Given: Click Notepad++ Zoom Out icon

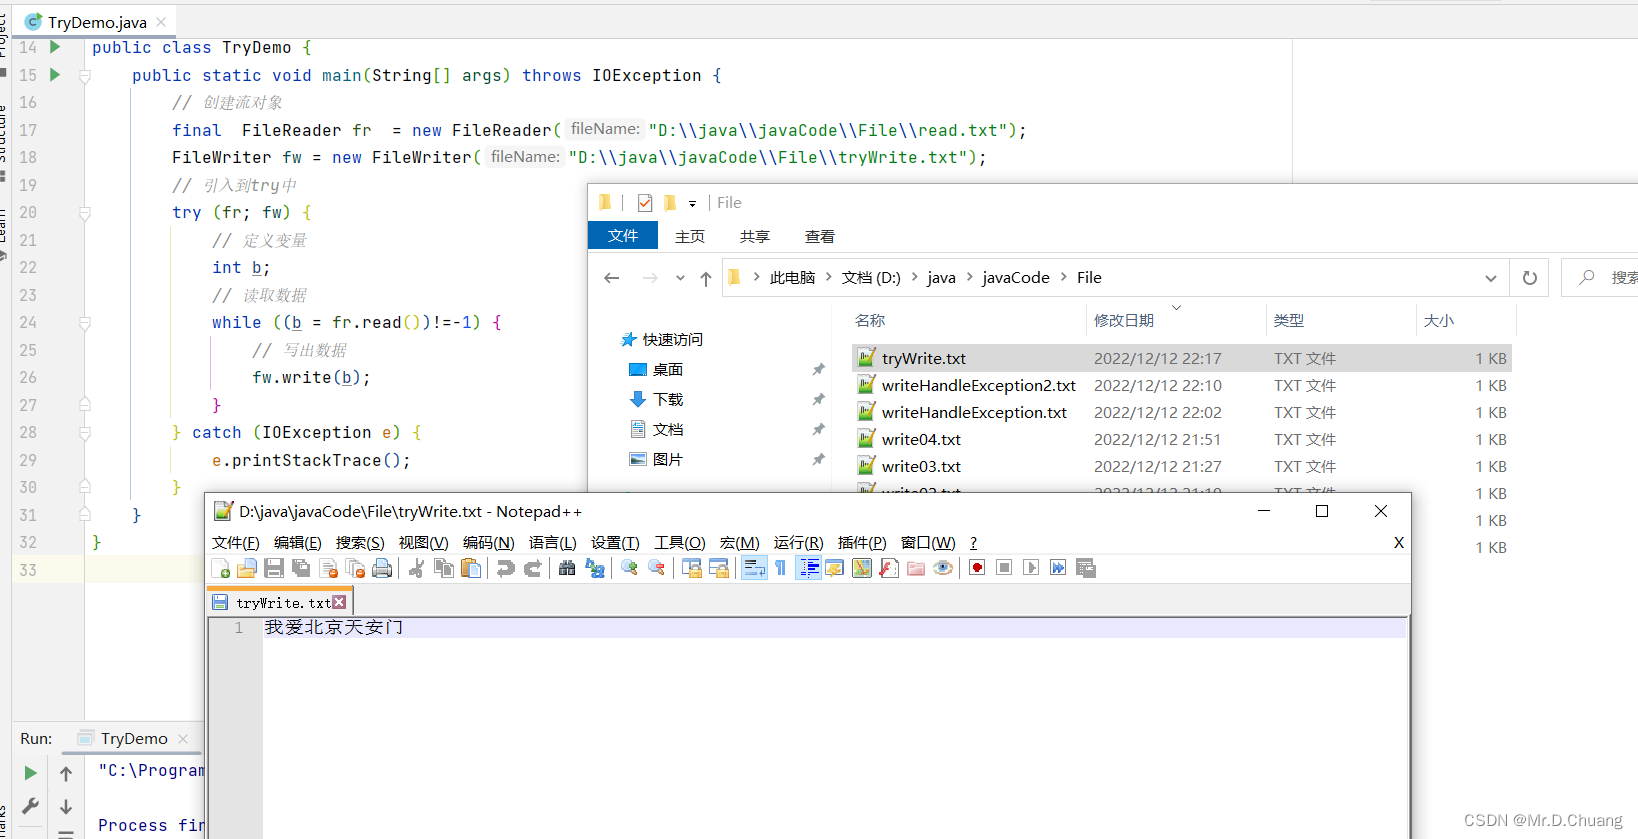Looking at the screenshot, I should click(656, 568).
